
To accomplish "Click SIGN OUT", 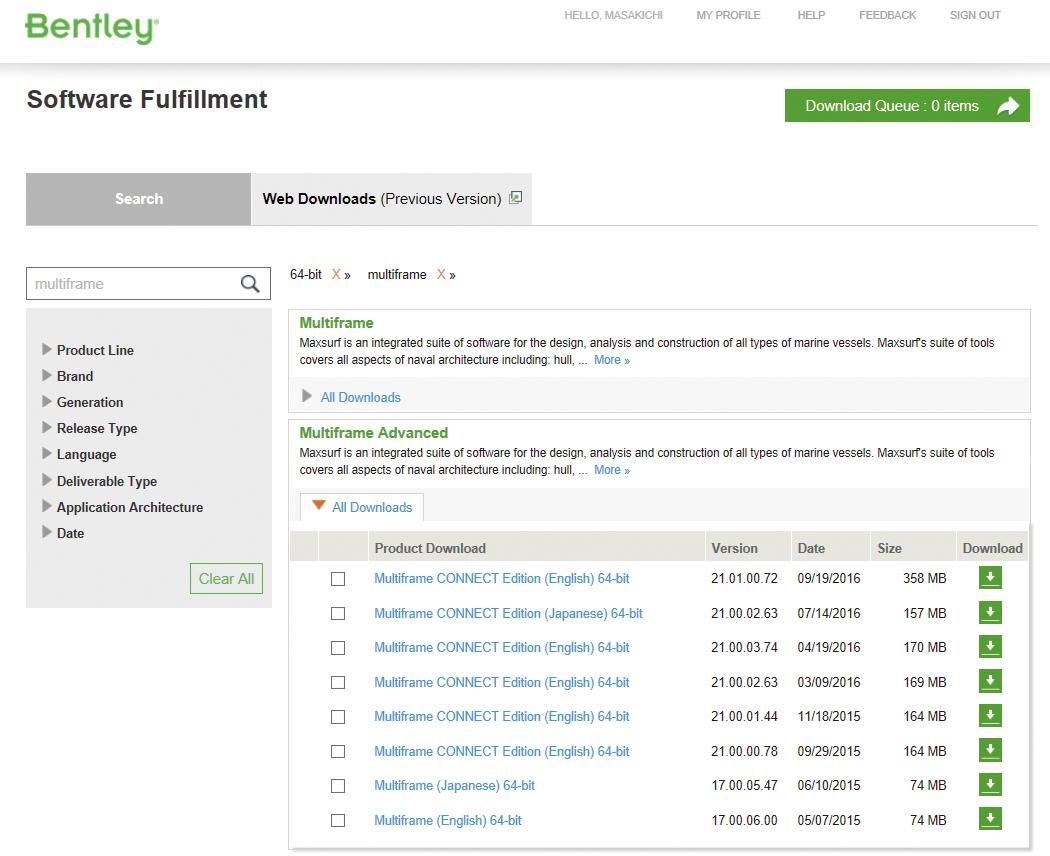I will [975, 15].
